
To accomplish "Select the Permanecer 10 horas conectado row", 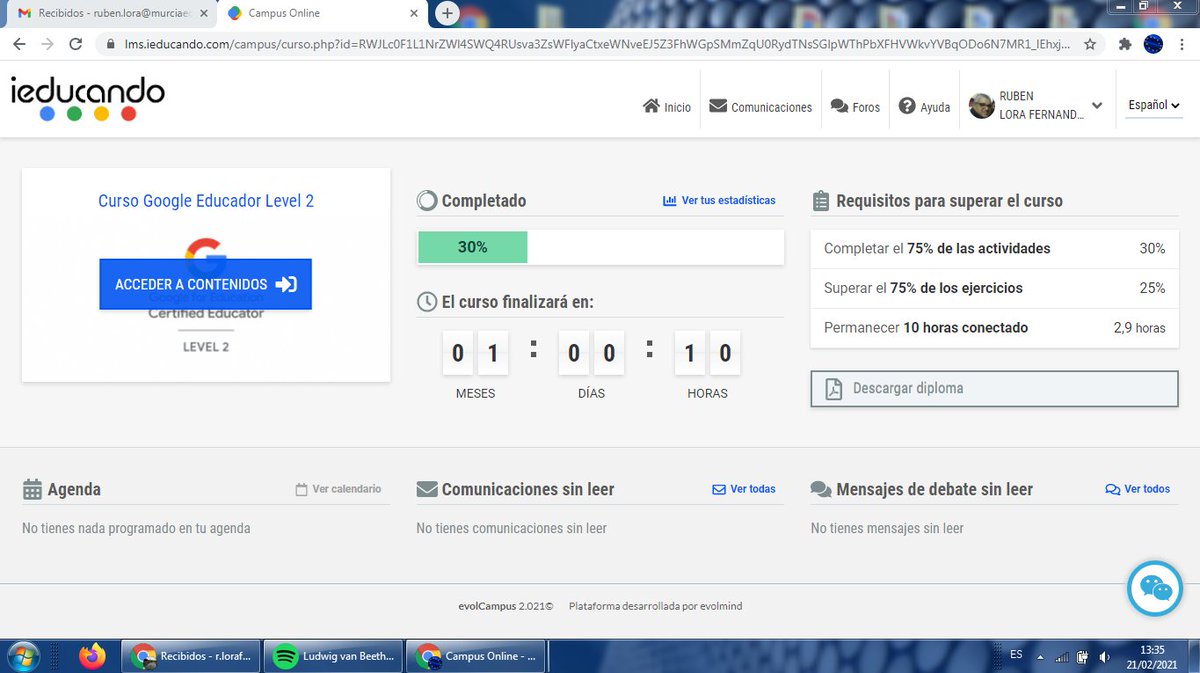I will pyautogui.click(x=994, y=327).
